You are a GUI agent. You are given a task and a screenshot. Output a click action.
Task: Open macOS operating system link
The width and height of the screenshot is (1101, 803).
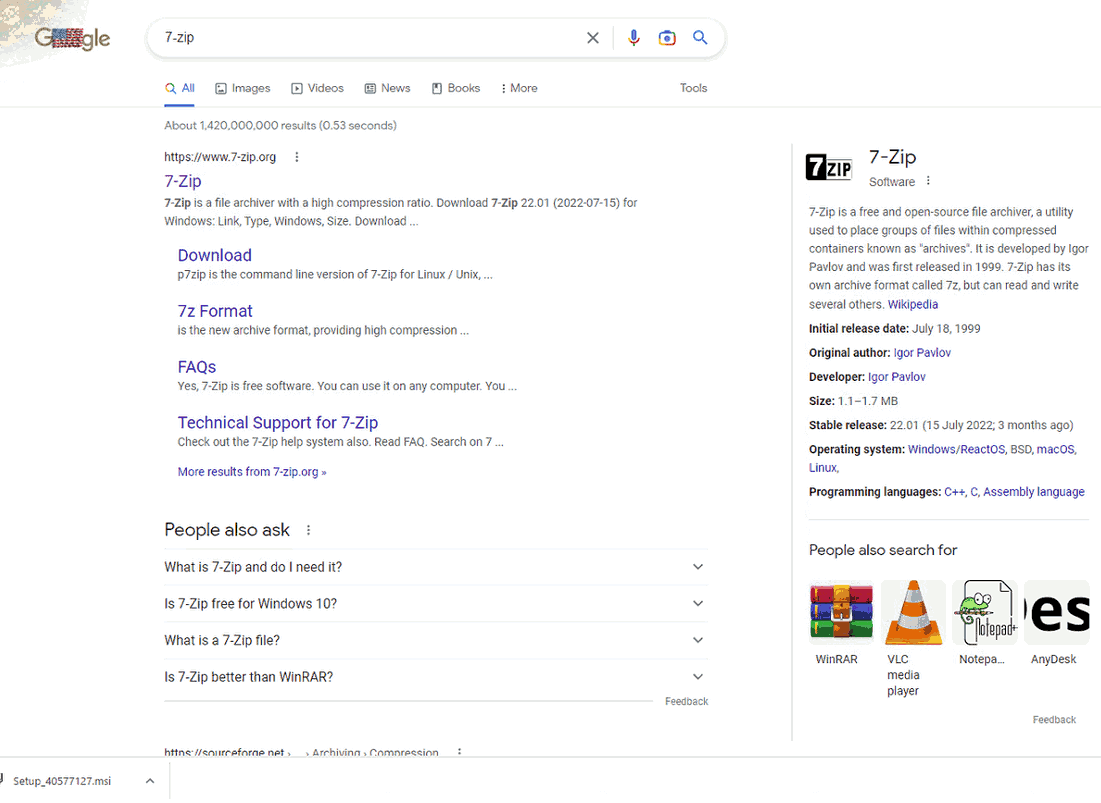click(x=1055, y=449)
